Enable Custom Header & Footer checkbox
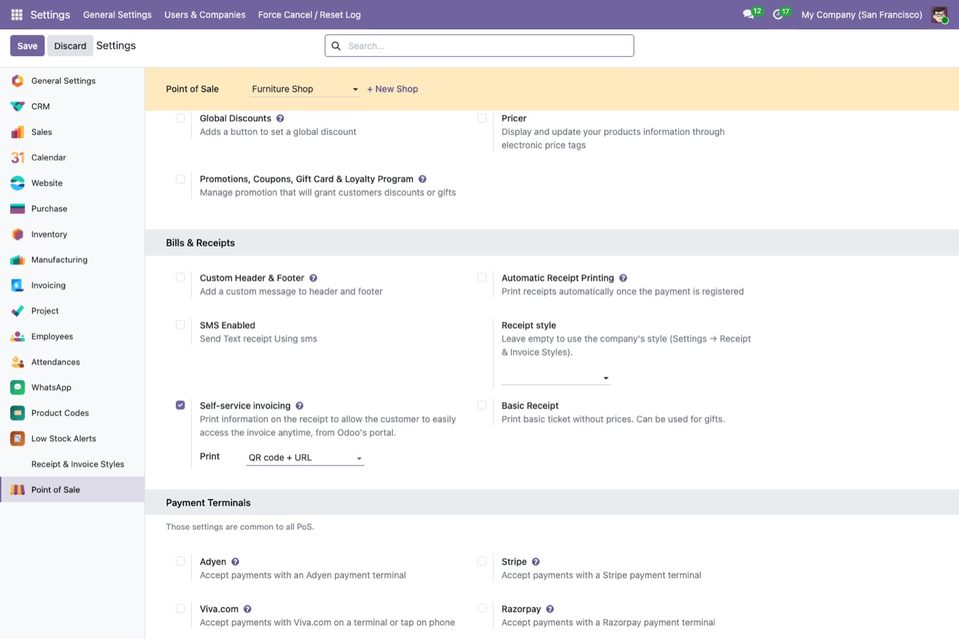The height and width of the screenshot is (639, 959). click(x=180, y=278)
